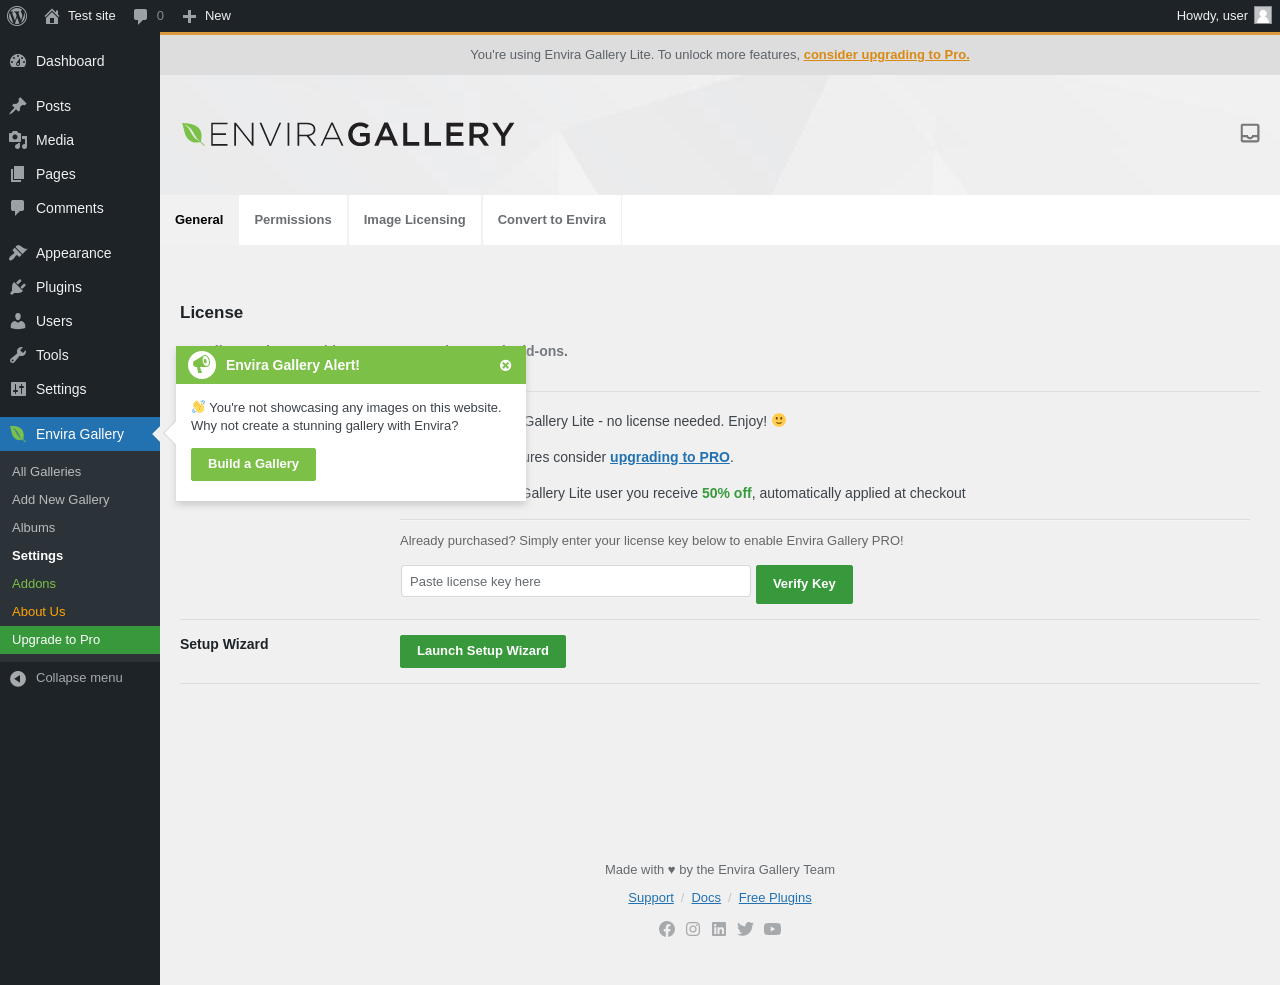Image resolution: width=1280 pixels, height=985 pixels.
Task: Open the LinkedIn footer icon
Action: pos(719,929)
